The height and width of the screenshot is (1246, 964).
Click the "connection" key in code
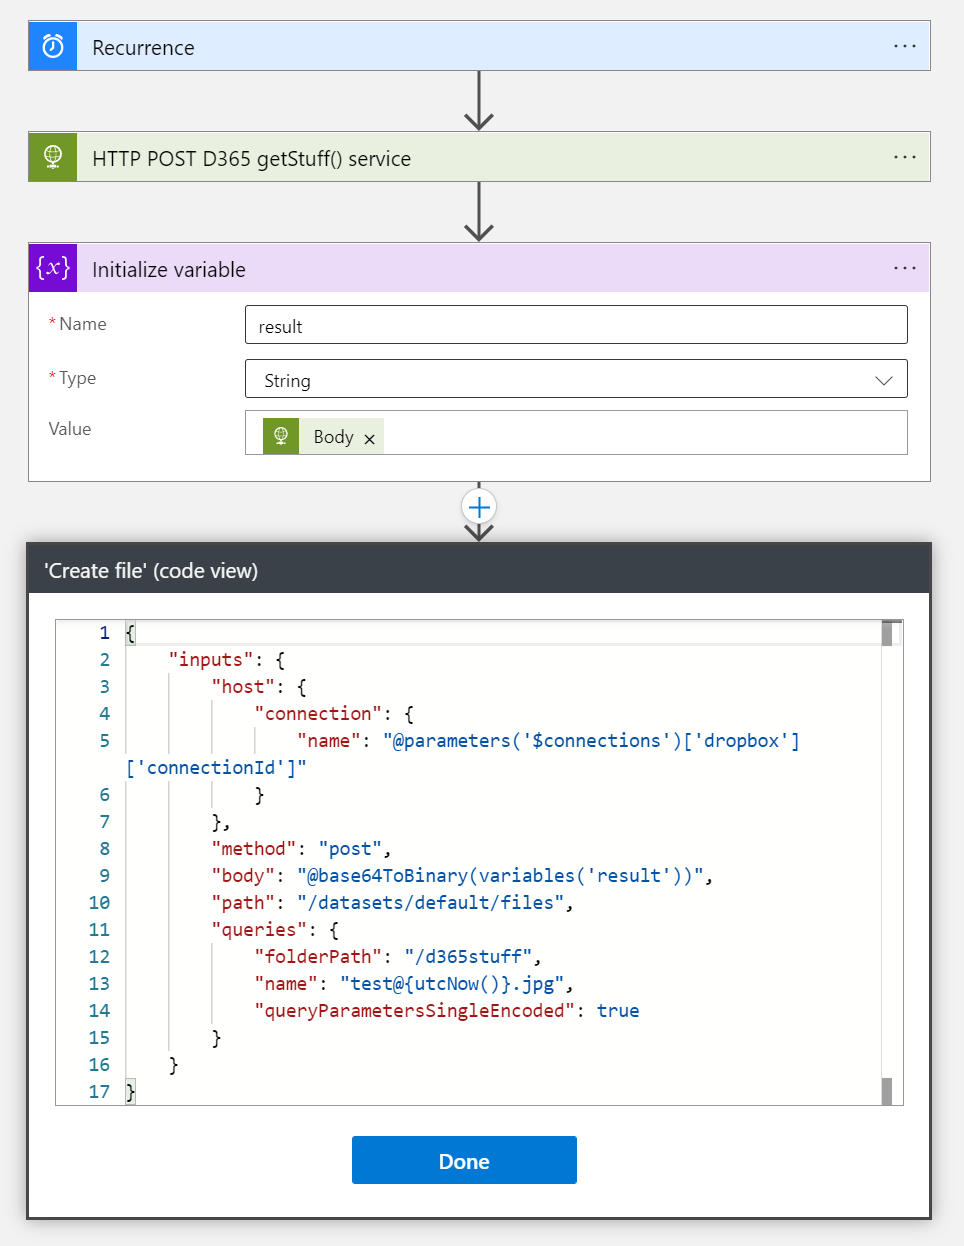(x=318, y=714)
